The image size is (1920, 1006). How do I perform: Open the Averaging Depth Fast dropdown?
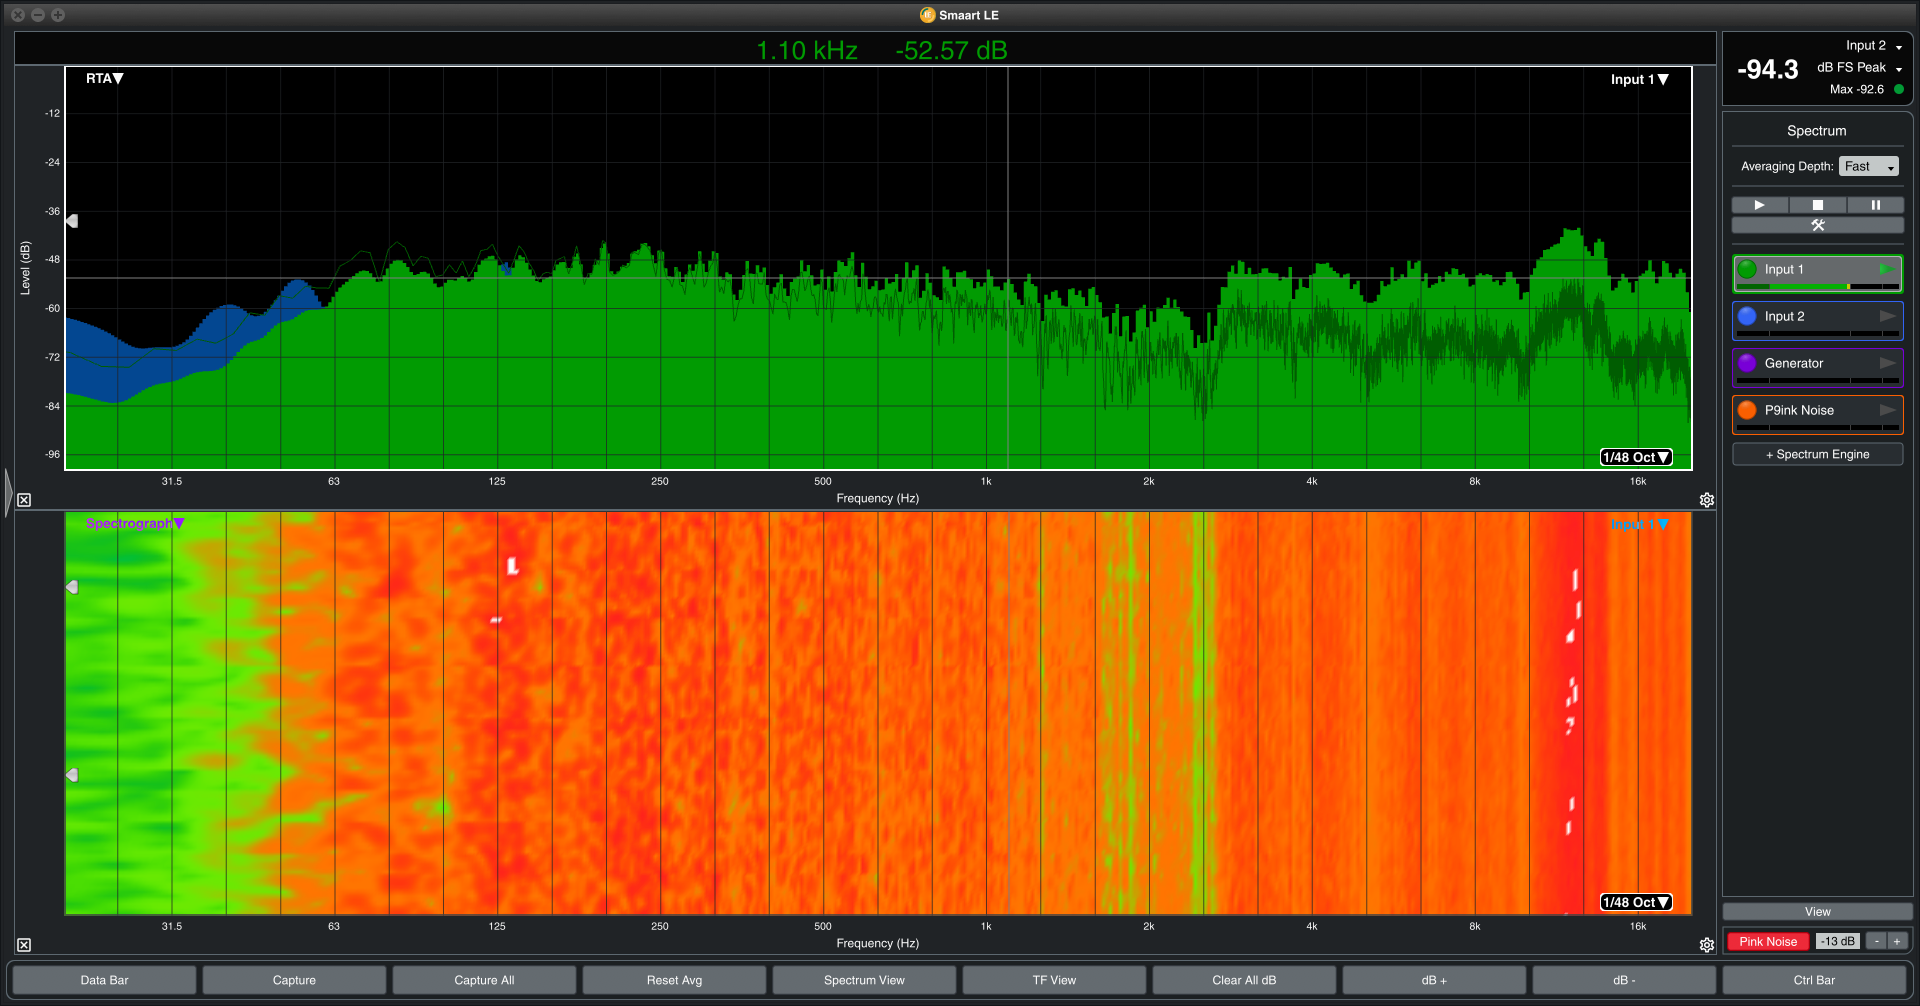(x=1868, y=167)
